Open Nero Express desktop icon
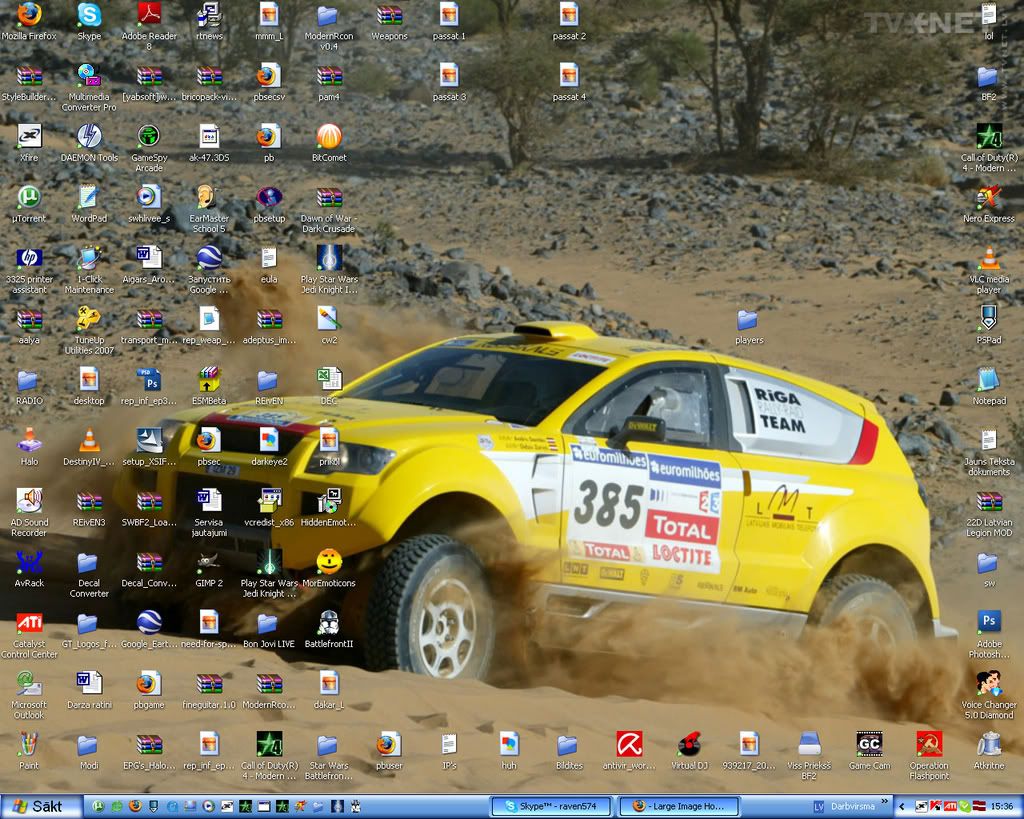This screenshot has height=819, width=1024. (989, 203)
